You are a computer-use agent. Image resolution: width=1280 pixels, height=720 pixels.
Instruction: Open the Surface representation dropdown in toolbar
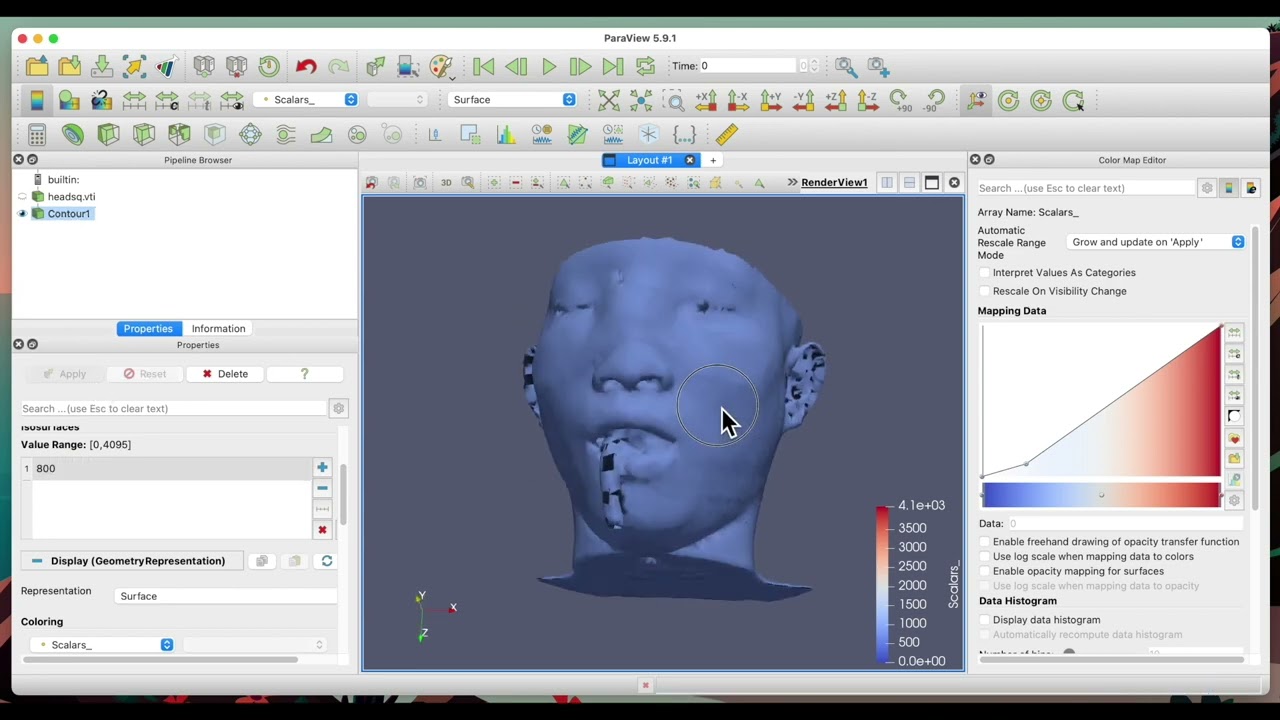tap(513, 100)
